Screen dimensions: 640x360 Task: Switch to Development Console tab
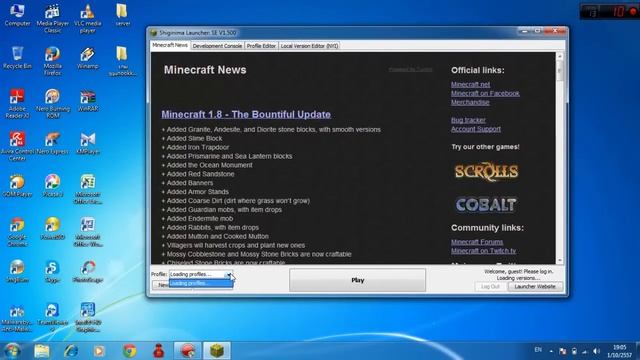[x=217, y=46]
